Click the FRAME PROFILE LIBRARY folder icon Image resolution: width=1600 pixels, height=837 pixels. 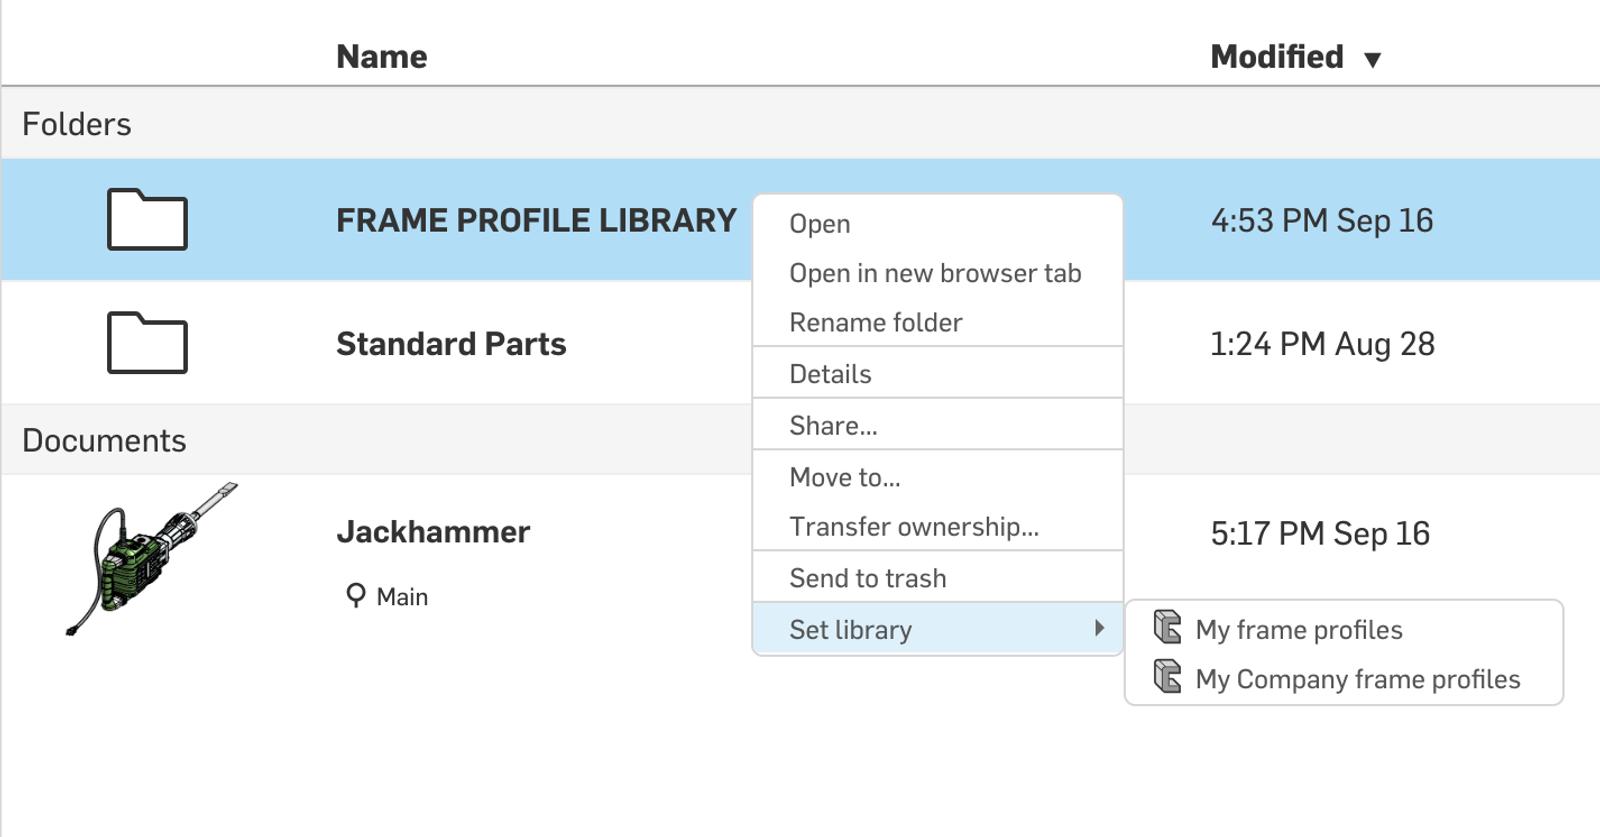(x=147, y=219)
